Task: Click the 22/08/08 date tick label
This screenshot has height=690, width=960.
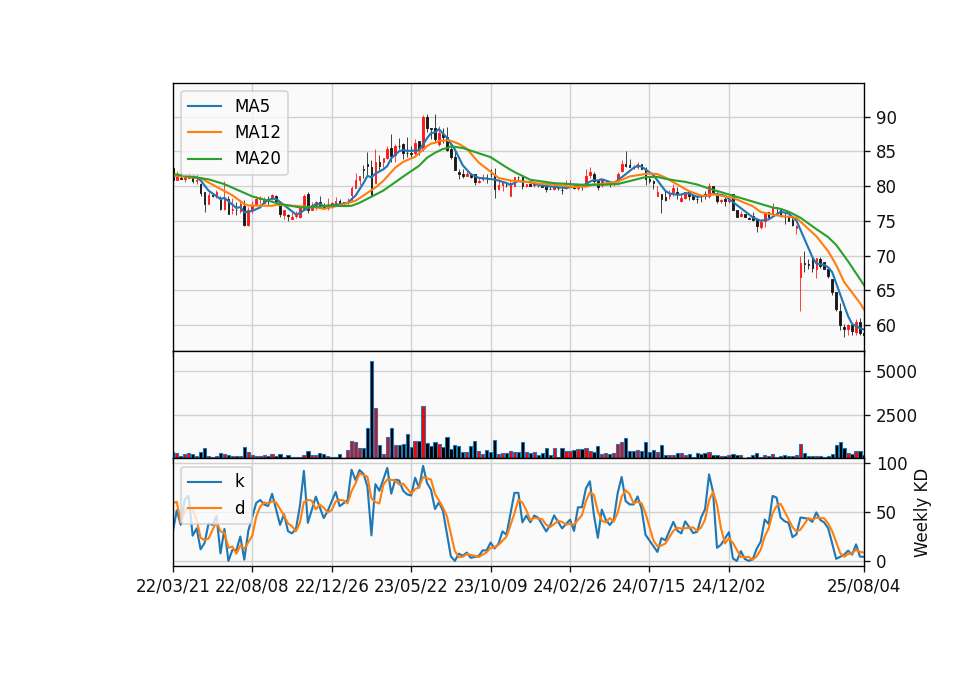Action: point(252,586)
